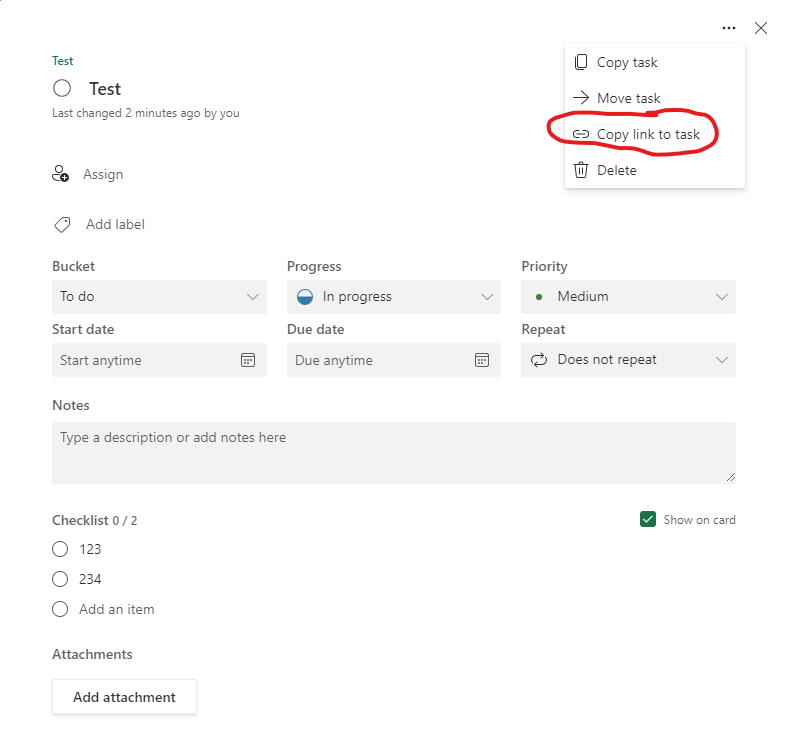Click the green Medium priority dot
This screenshot has width=786, height=736.
539,297
